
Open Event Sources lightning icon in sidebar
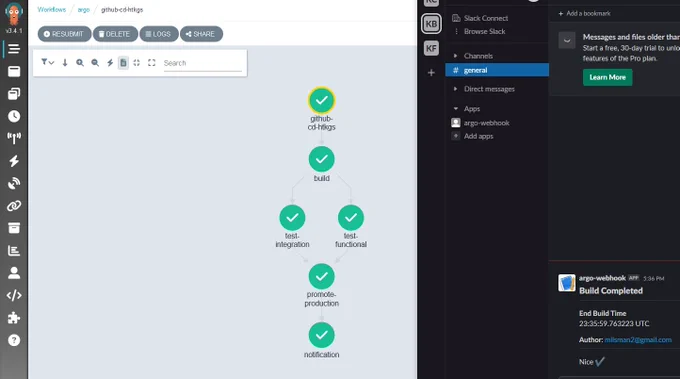14,161
